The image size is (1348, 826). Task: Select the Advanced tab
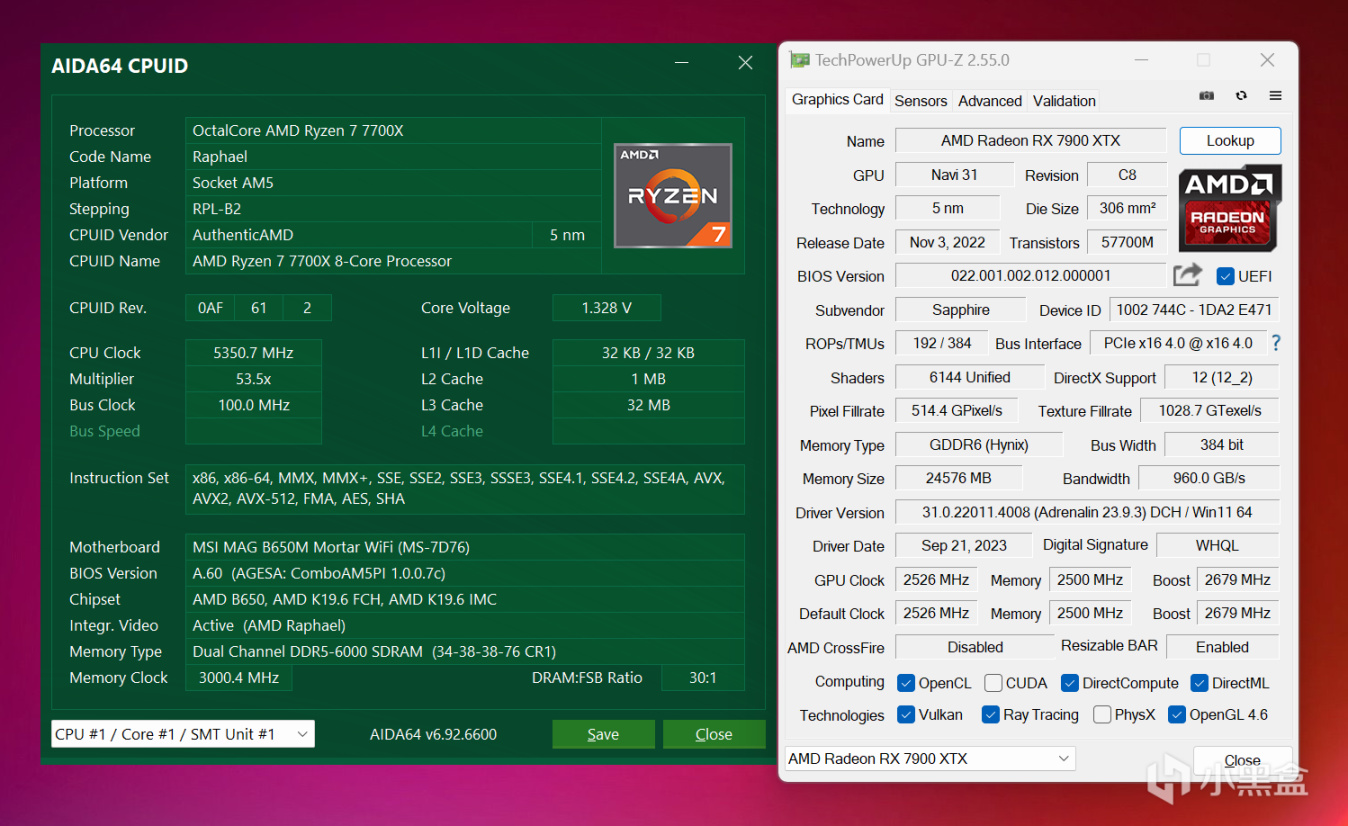[x=990, y=101]
